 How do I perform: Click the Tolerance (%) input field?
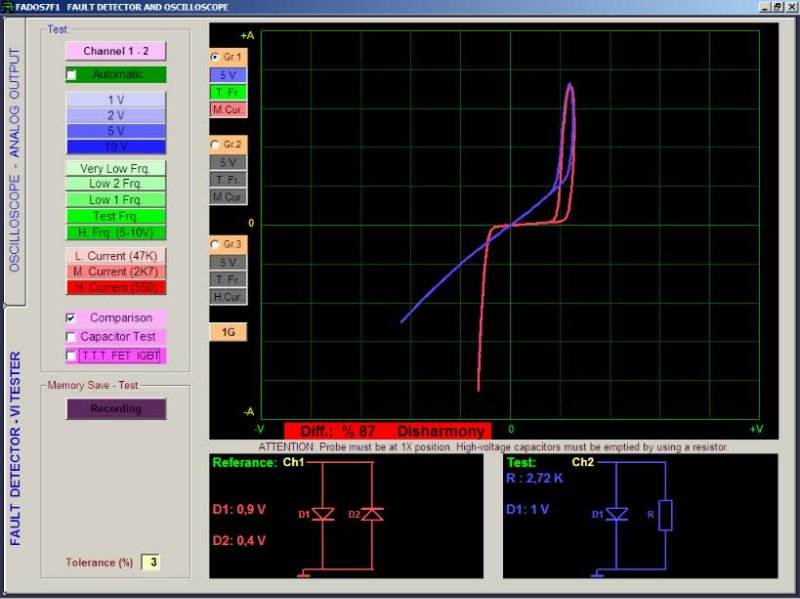(x=151, y=563)
